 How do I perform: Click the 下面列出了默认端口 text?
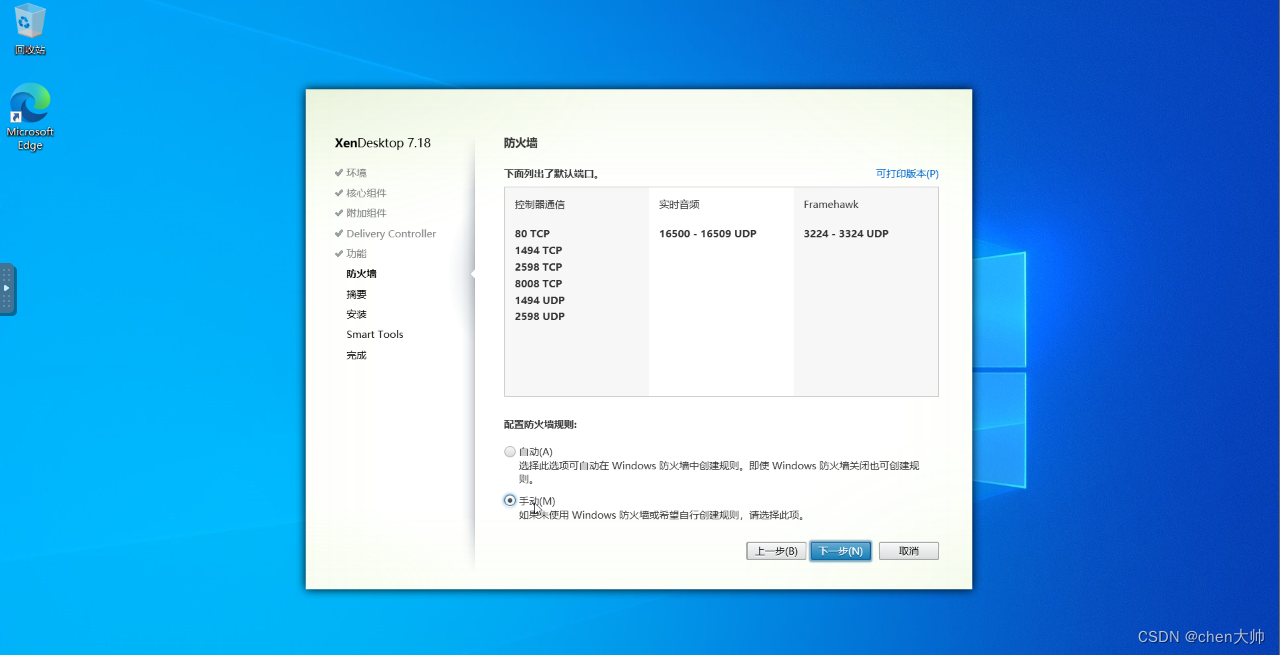click(551, 174)
